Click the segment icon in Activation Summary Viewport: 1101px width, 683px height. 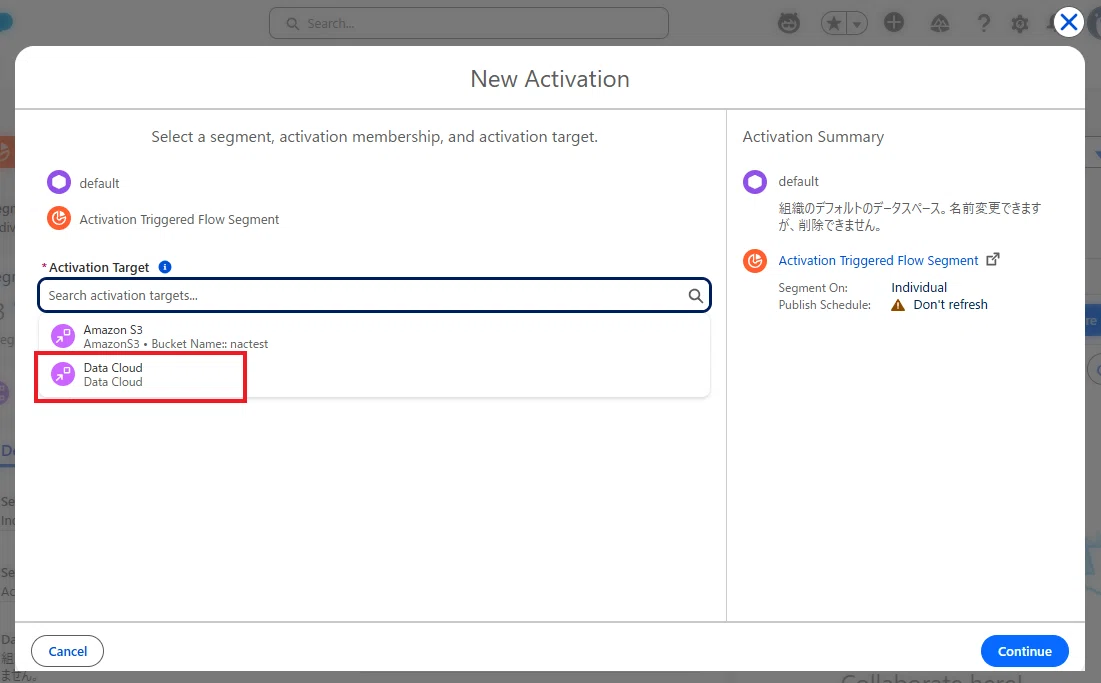(755, 261)
